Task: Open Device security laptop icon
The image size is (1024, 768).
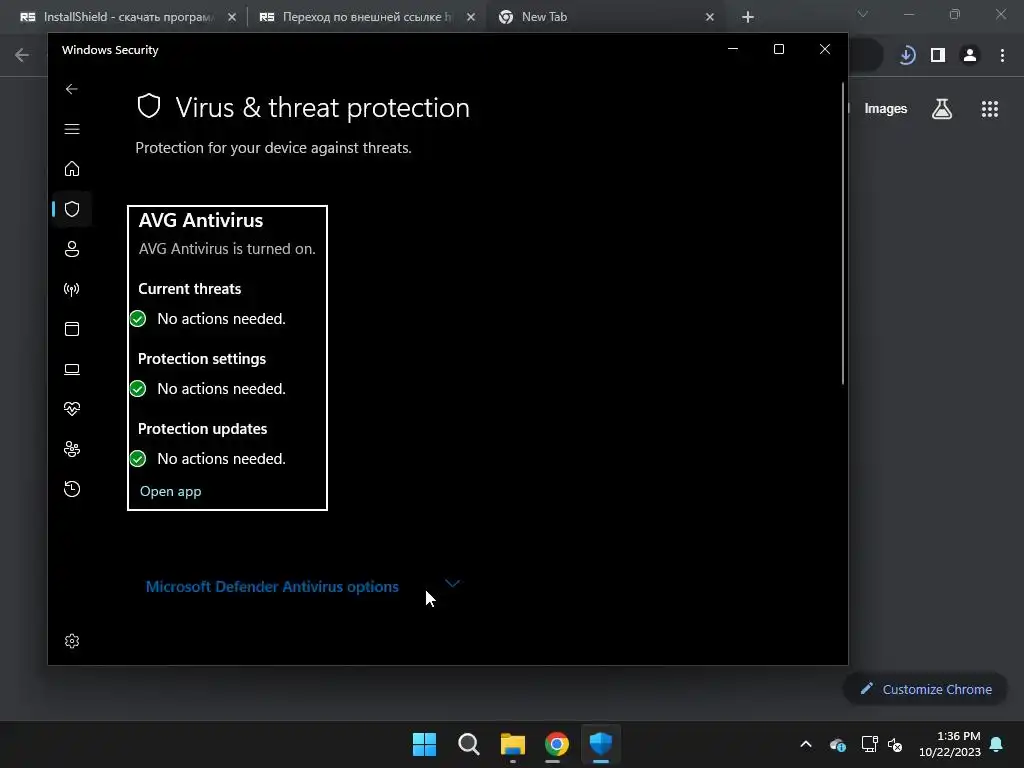Action: click(x=72, y=370)
